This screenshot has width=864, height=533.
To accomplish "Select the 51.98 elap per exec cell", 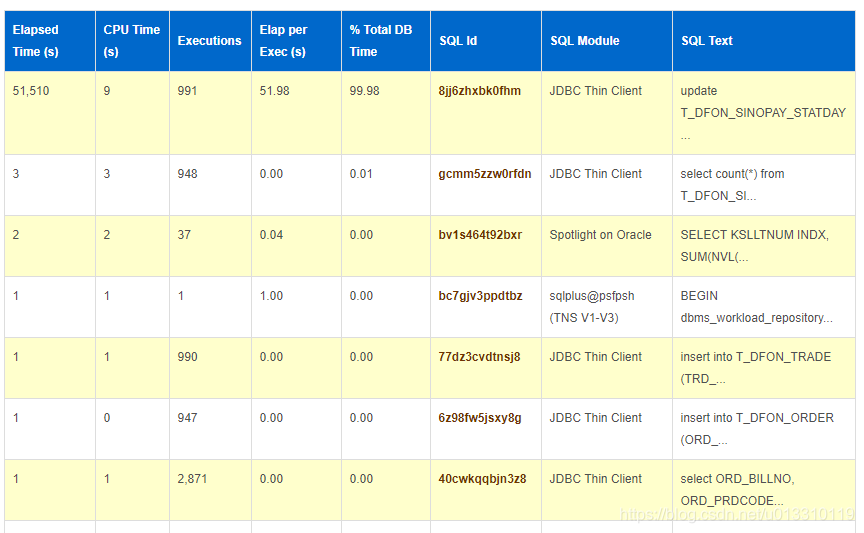I will pos(296,113).
